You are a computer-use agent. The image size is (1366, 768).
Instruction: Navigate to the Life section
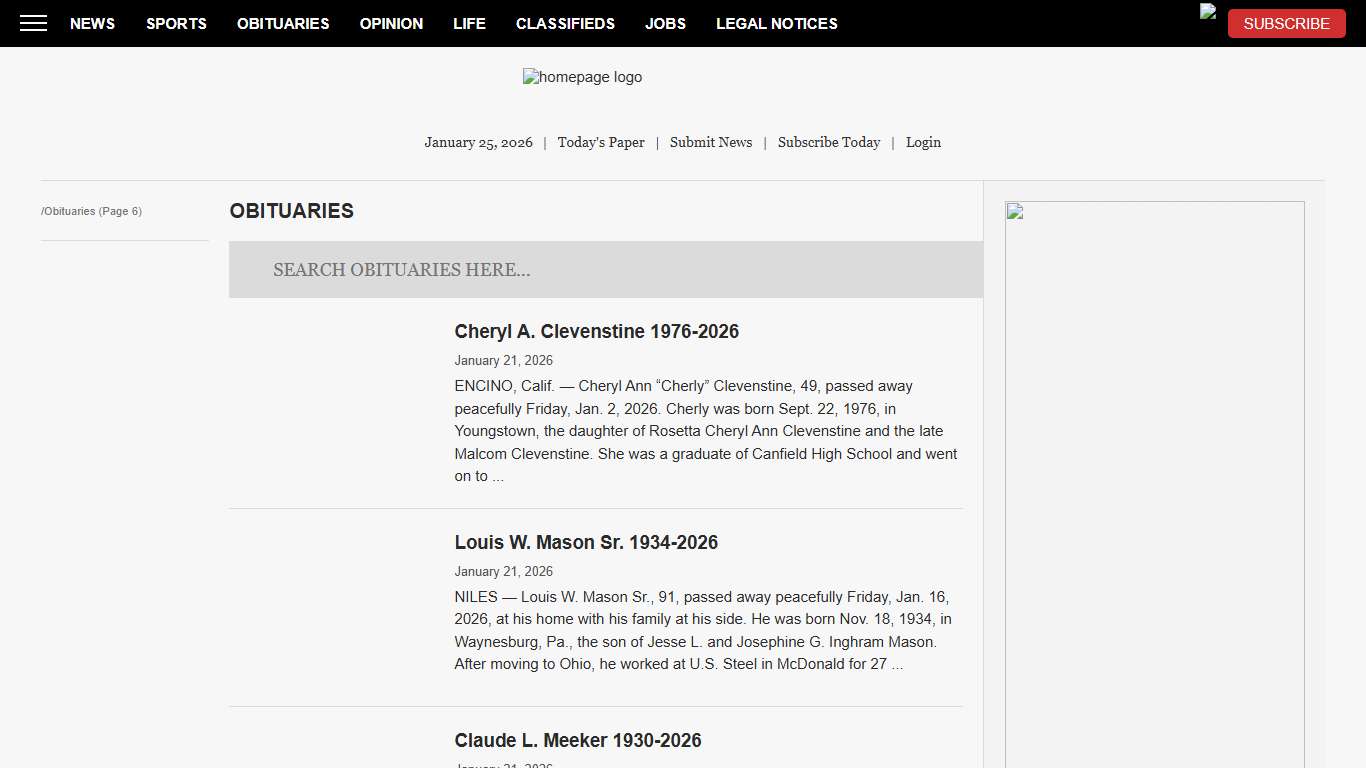point(469,23)
